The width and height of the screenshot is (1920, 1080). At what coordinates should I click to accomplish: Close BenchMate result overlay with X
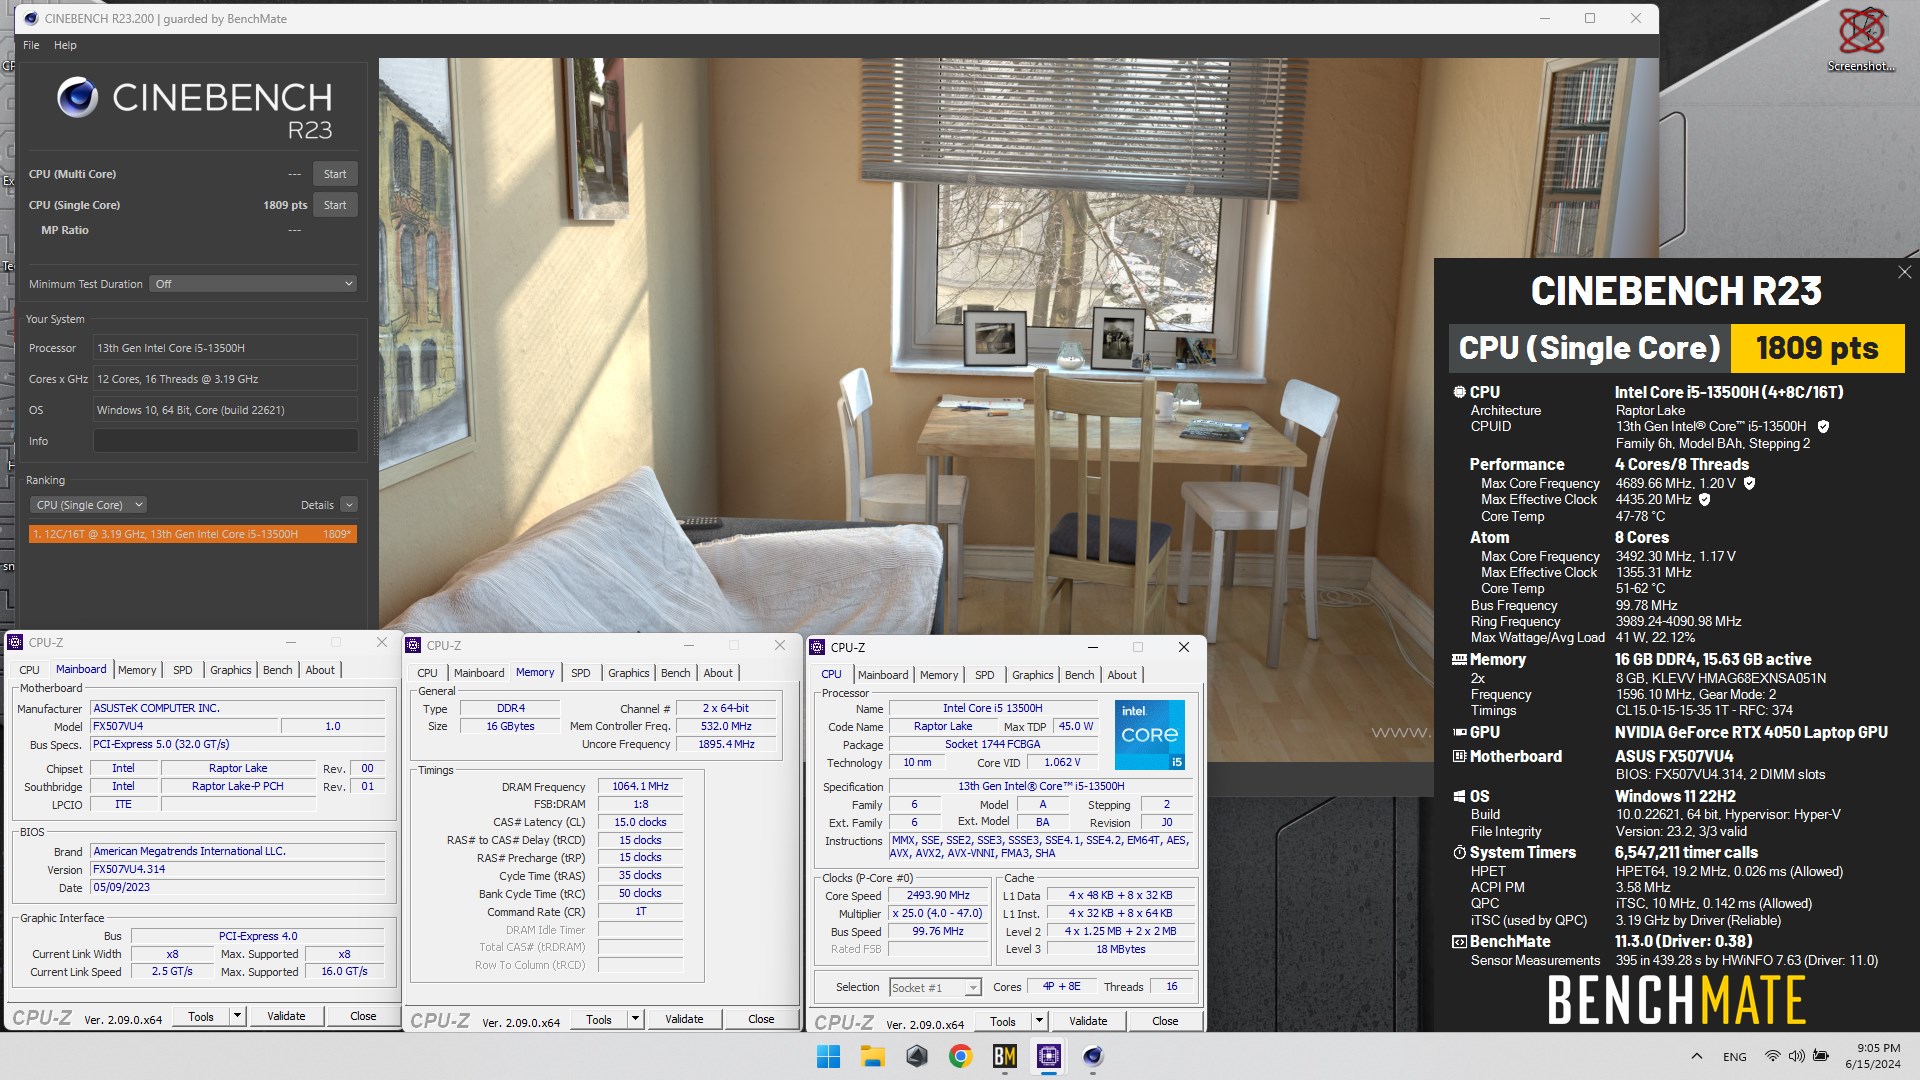pos(1904,272)
